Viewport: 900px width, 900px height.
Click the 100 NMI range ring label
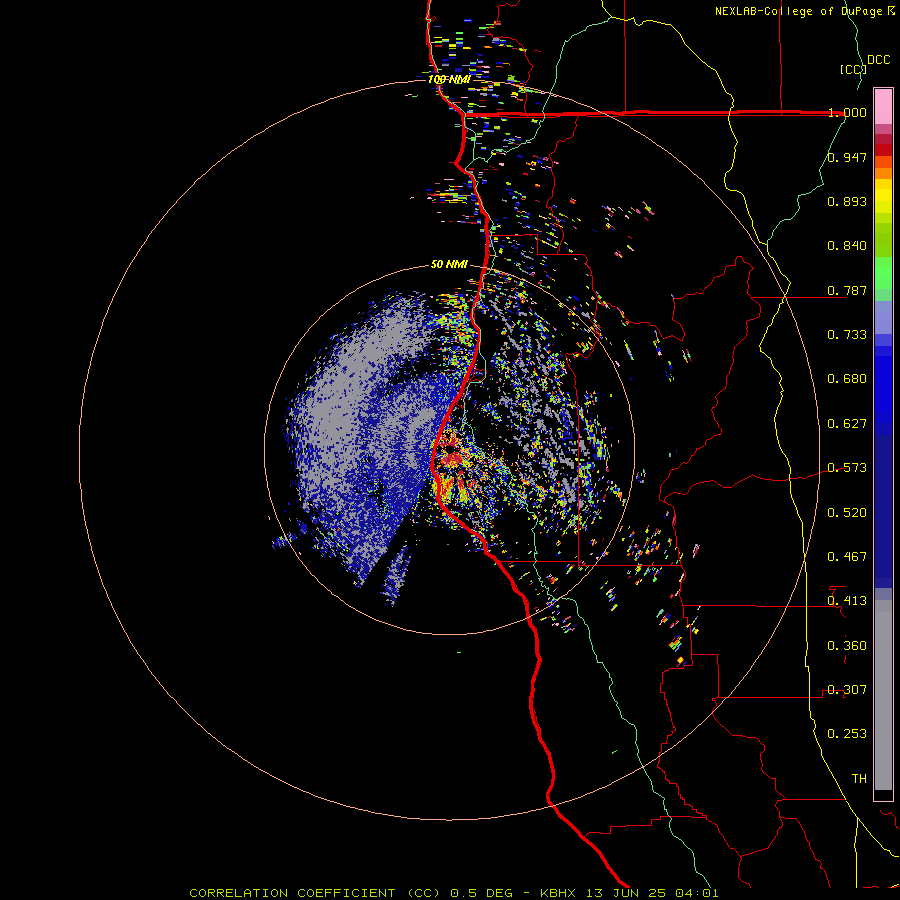pyautogui.click(x=449, y=79)
